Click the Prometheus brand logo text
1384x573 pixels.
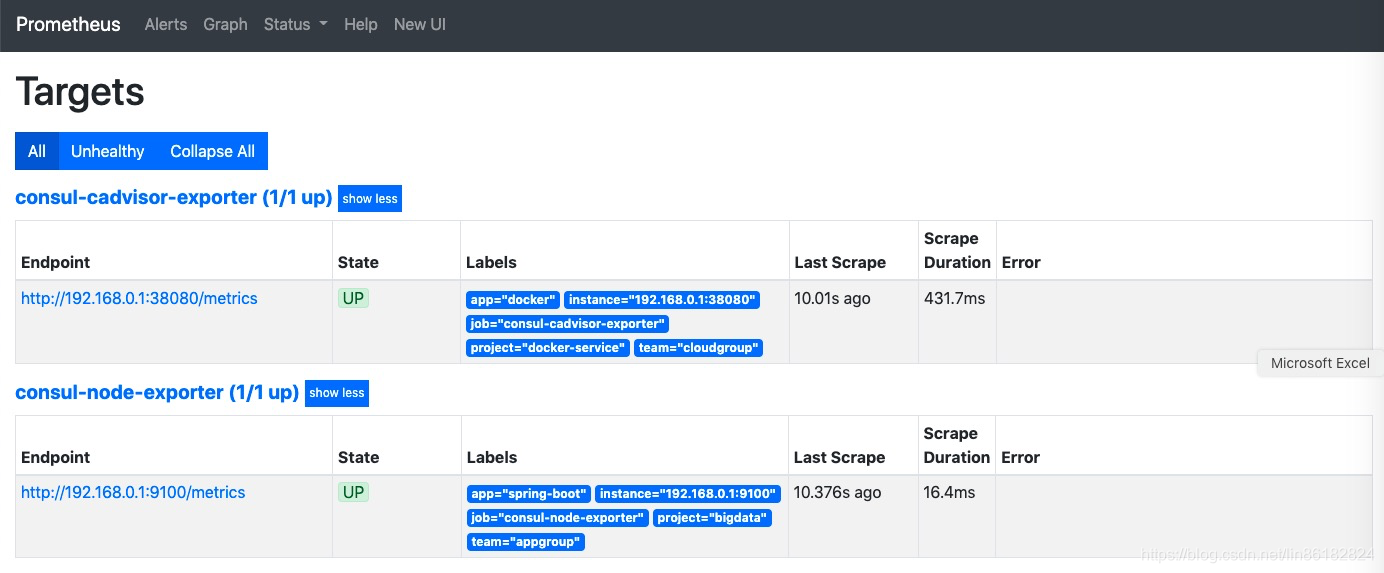[68, 24]
